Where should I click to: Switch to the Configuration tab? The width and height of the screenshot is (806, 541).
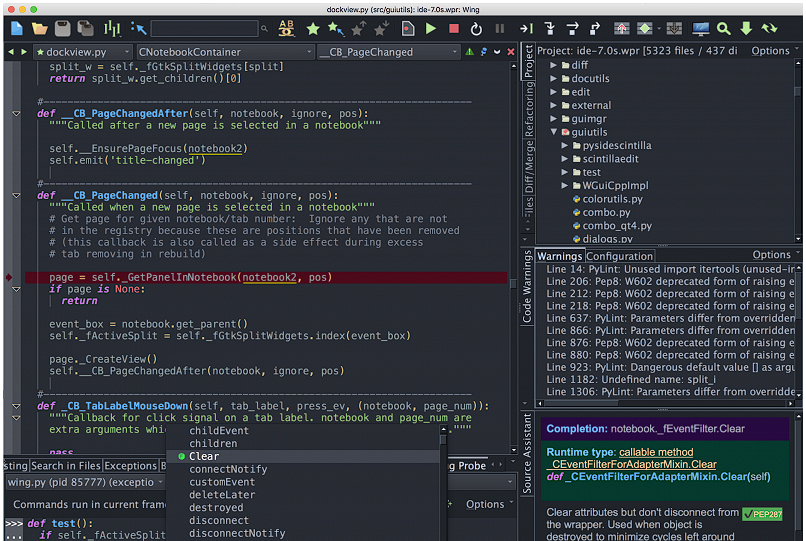(x=619, y=256)
